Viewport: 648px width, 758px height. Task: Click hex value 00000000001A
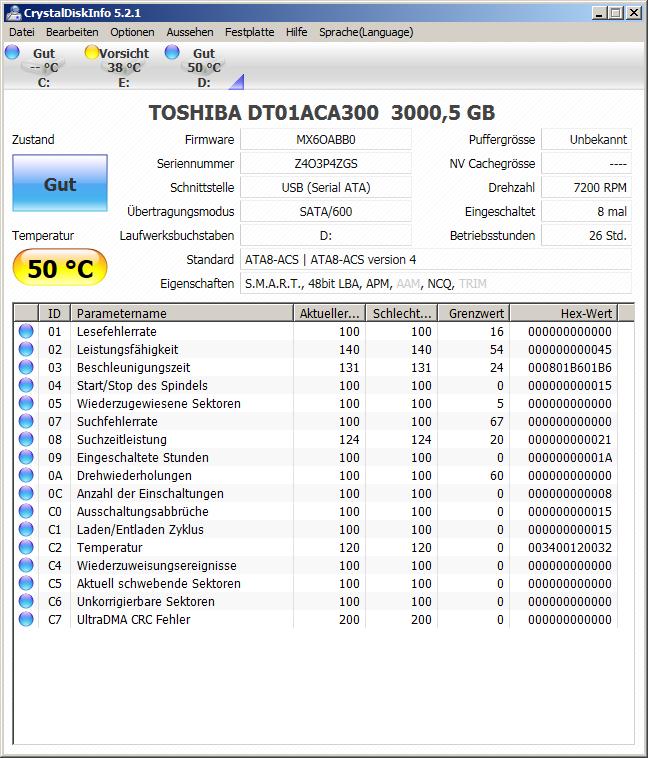(x=570, y=457)
